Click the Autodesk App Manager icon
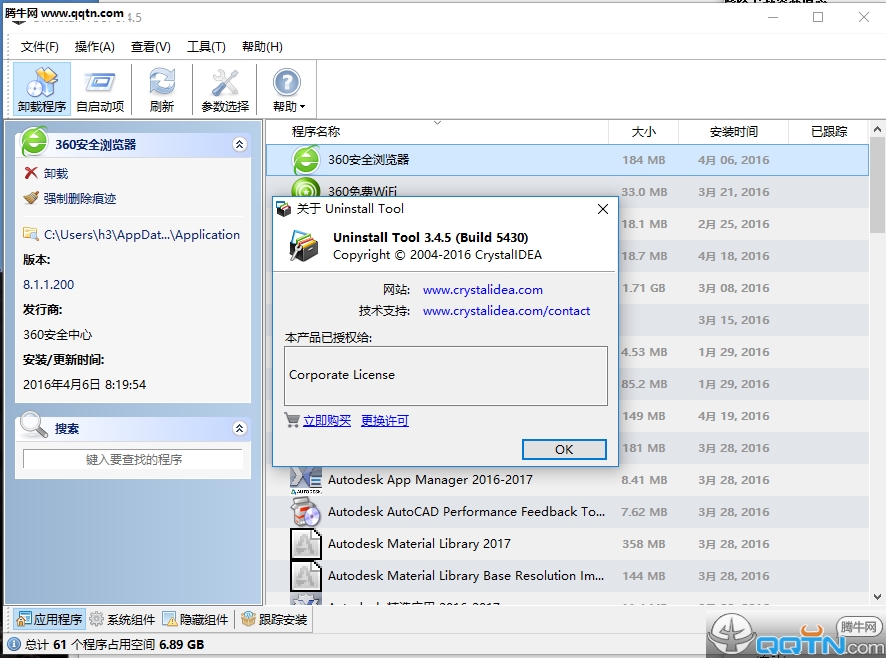886x658 pixels. pos(306,480)
